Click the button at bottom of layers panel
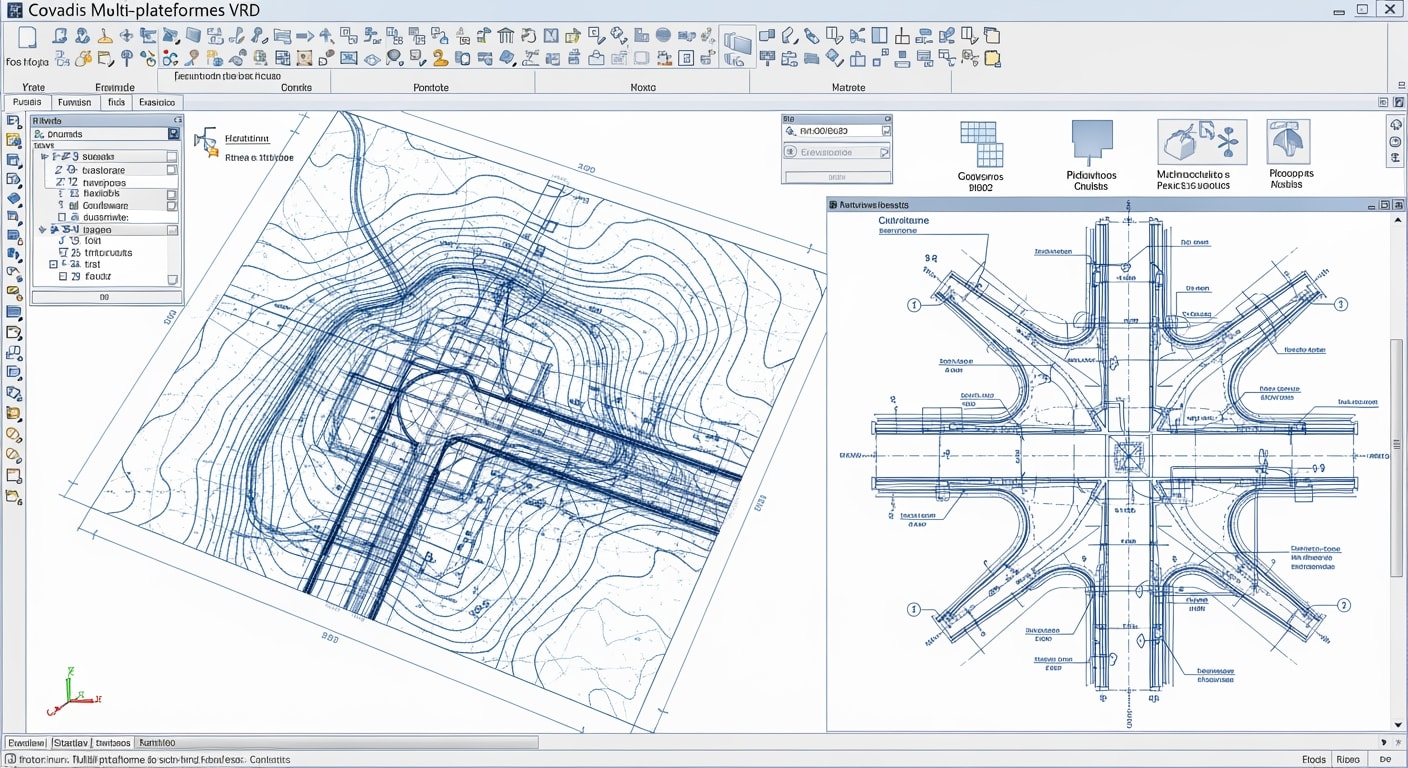The width and height of the screenshot is (1408, 768). [x=105, y=297]
